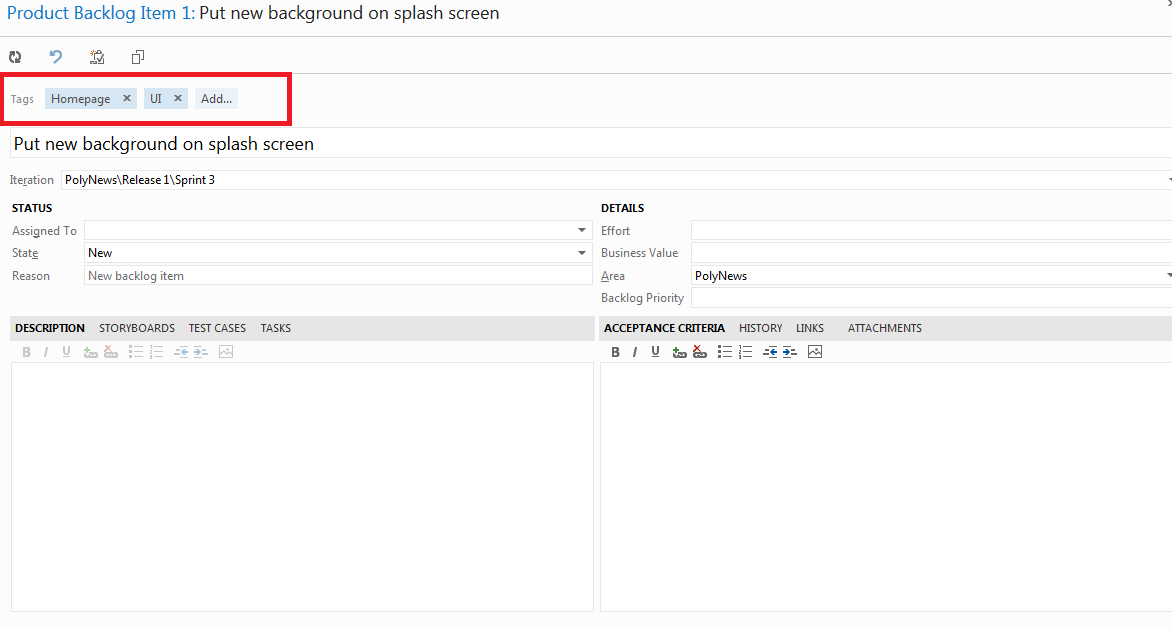This screenshot has height=629, width=1172.
Task: Open the Storyboards tab
Action: [x=137, y=328]
